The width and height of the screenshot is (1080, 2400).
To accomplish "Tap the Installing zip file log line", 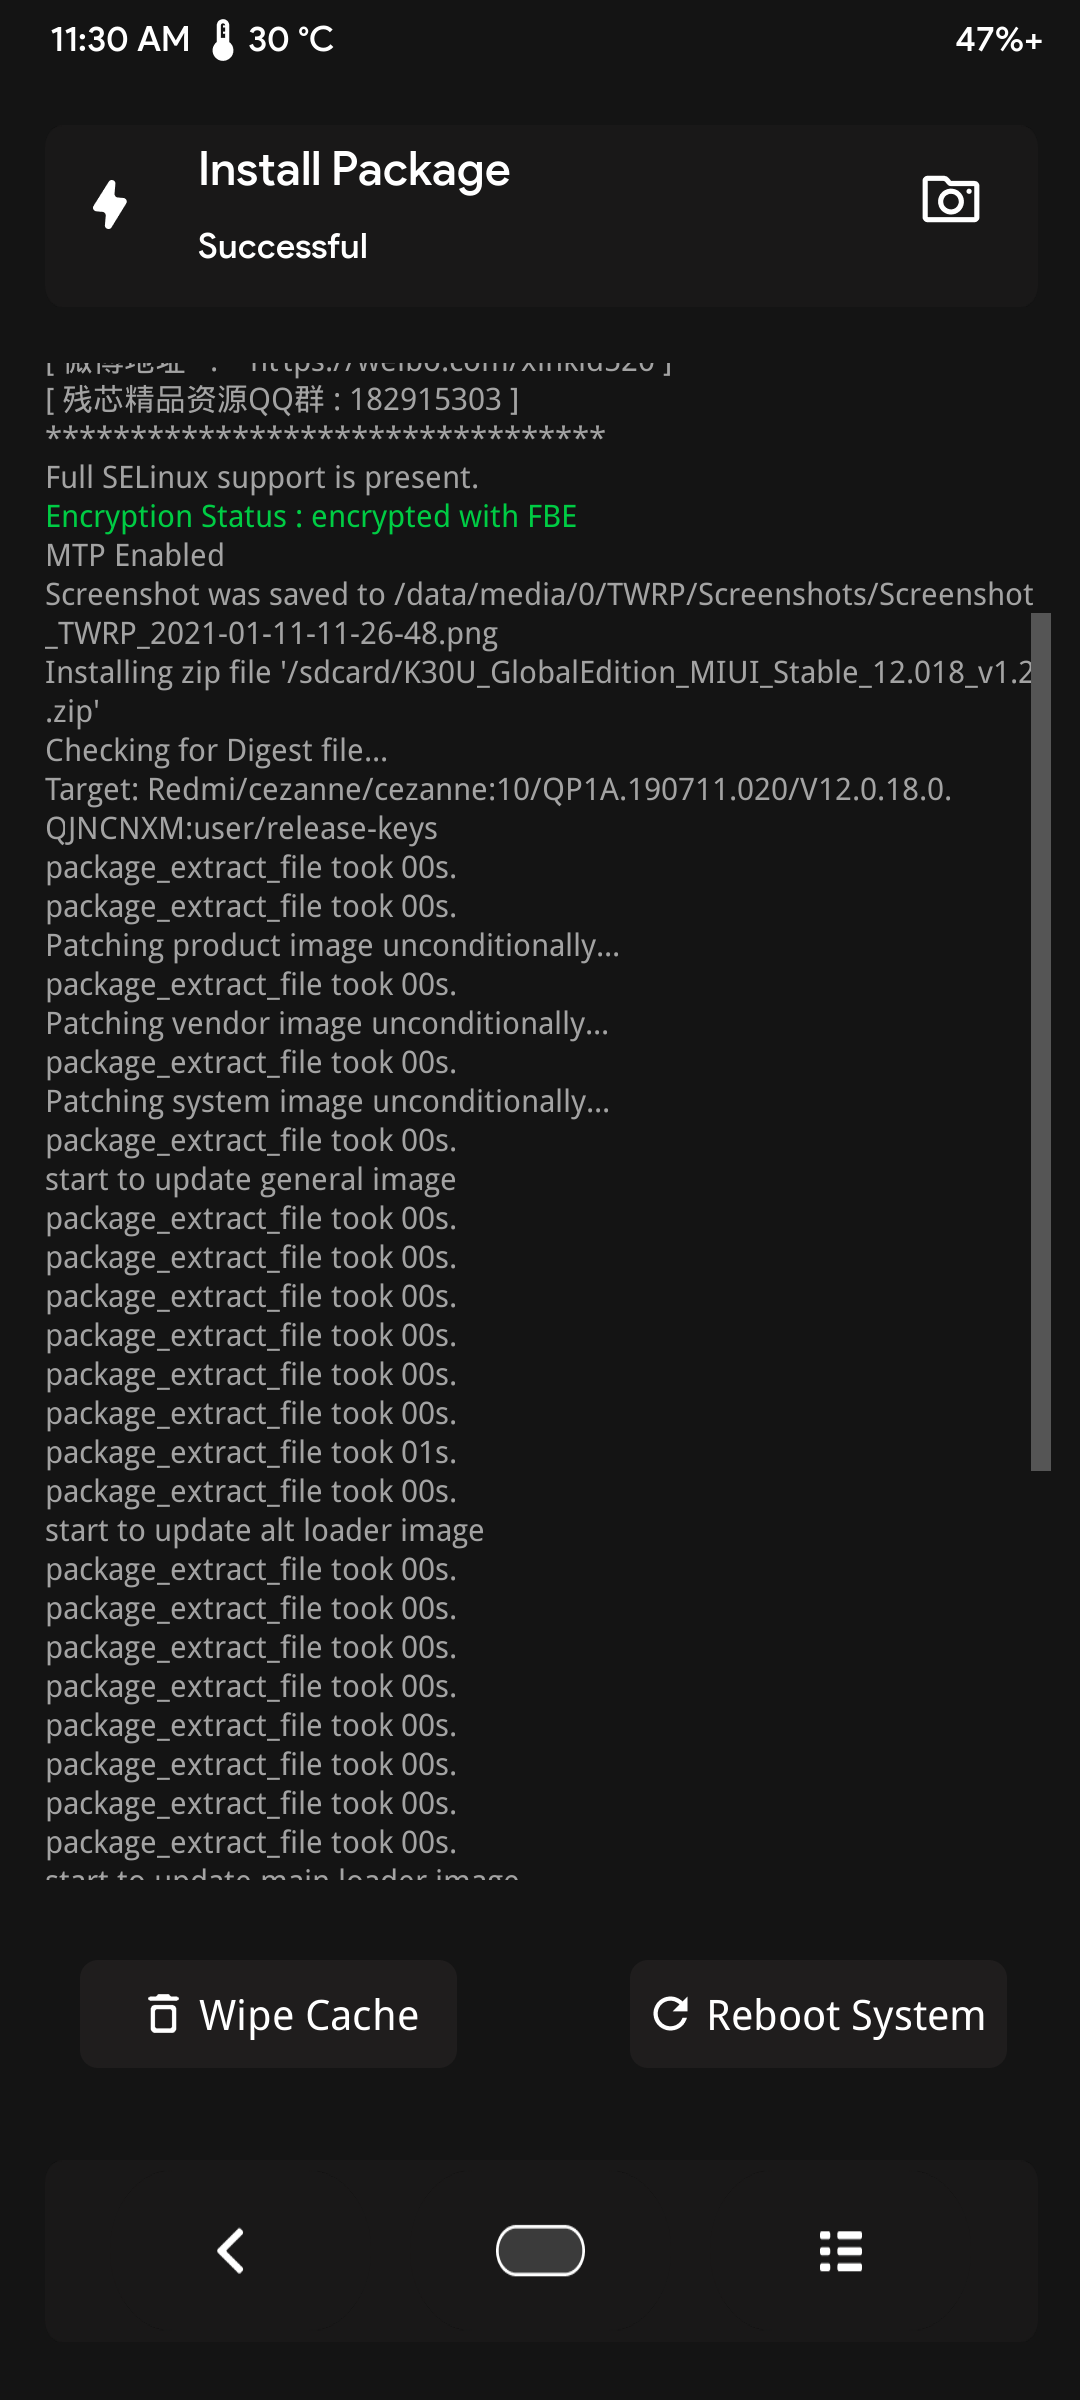I will pyautogui.click(x=539, y=692).
